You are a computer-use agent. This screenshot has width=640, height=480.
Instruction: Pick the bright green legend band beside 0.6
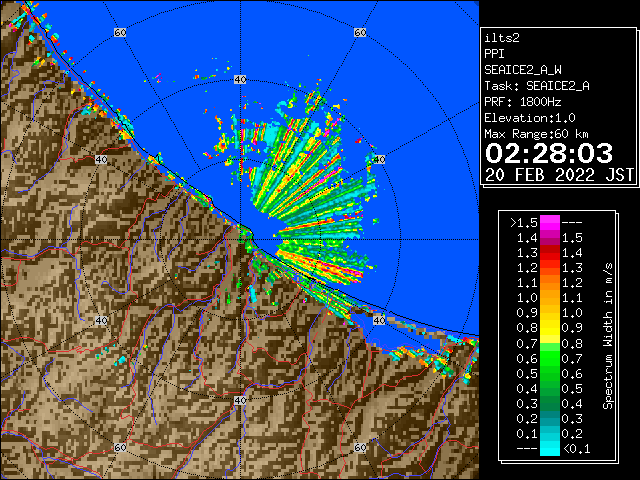(550, 358)
